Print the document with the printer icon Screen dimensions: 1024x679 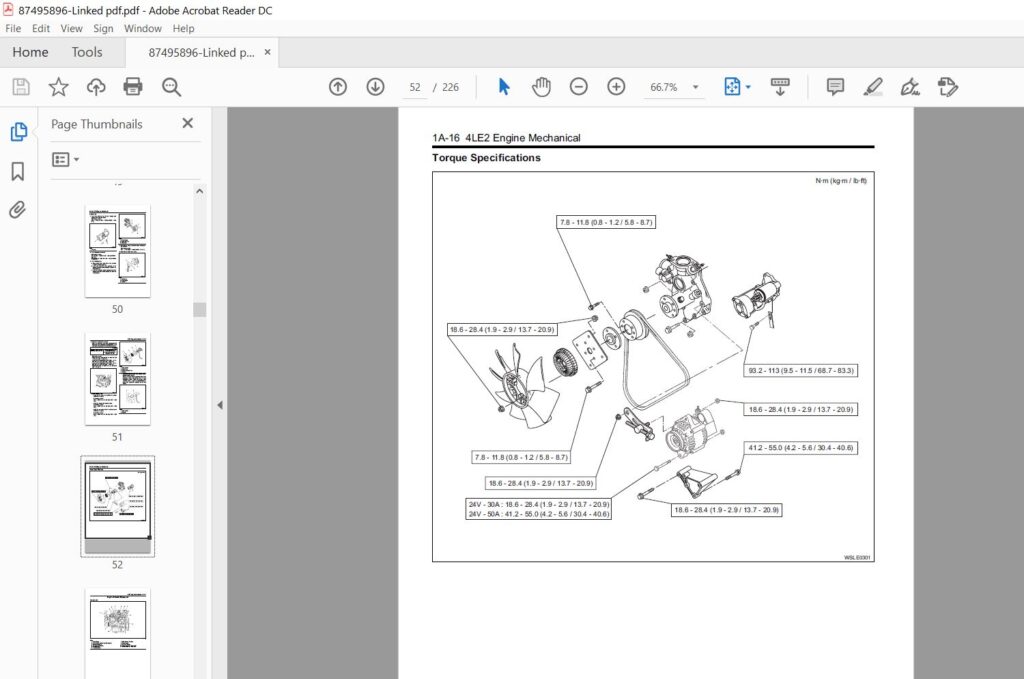tap(133, 87)
